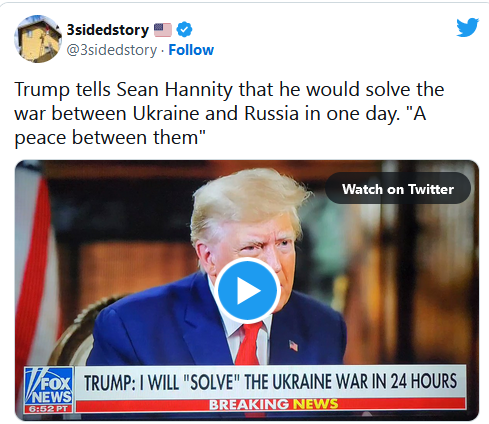489x424 pixels.
Task: Click the quoted phrase "A peace between them"
Action: click(x=220, y=125)
